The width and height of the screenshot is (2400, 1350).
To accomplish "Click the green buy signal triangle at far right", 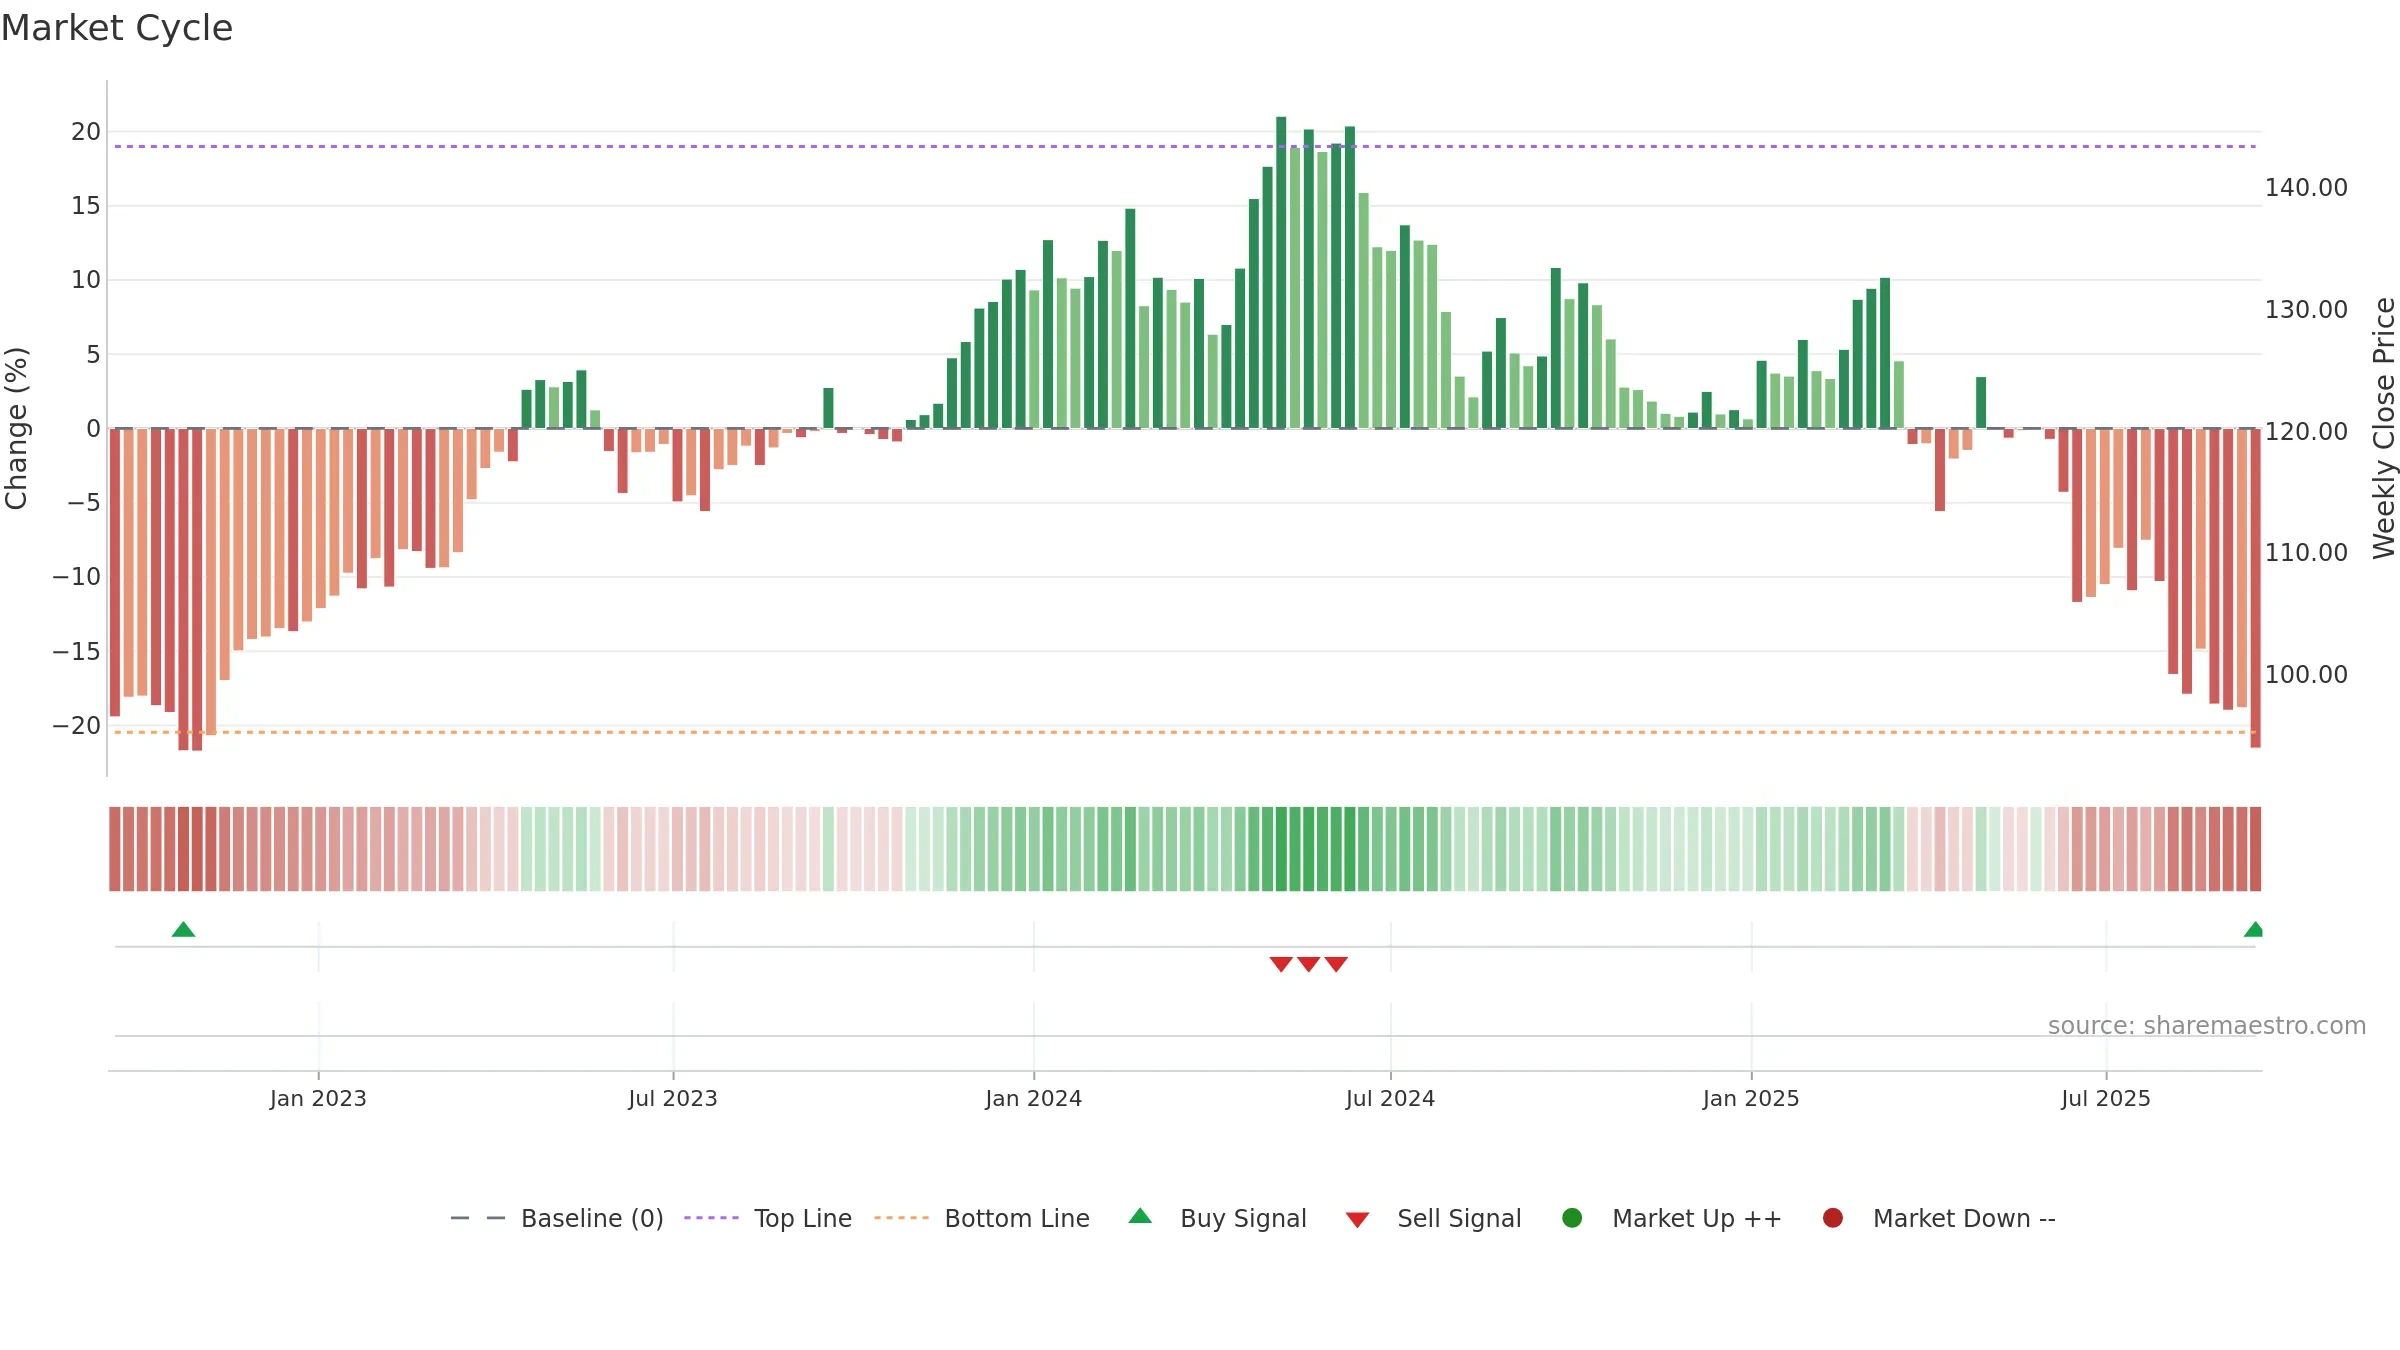I will (2254, 930).
